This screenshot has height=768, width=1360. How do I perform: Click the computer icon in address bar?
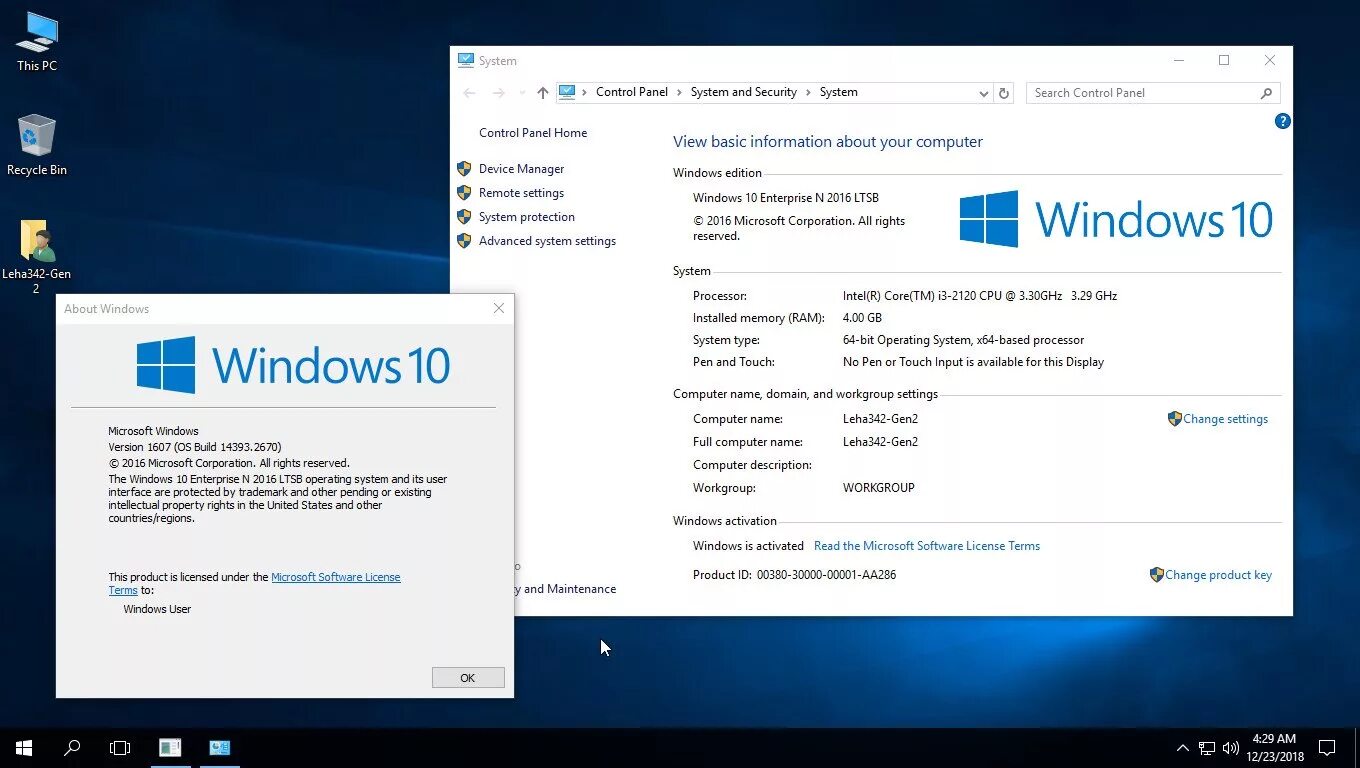pos(567,92)
